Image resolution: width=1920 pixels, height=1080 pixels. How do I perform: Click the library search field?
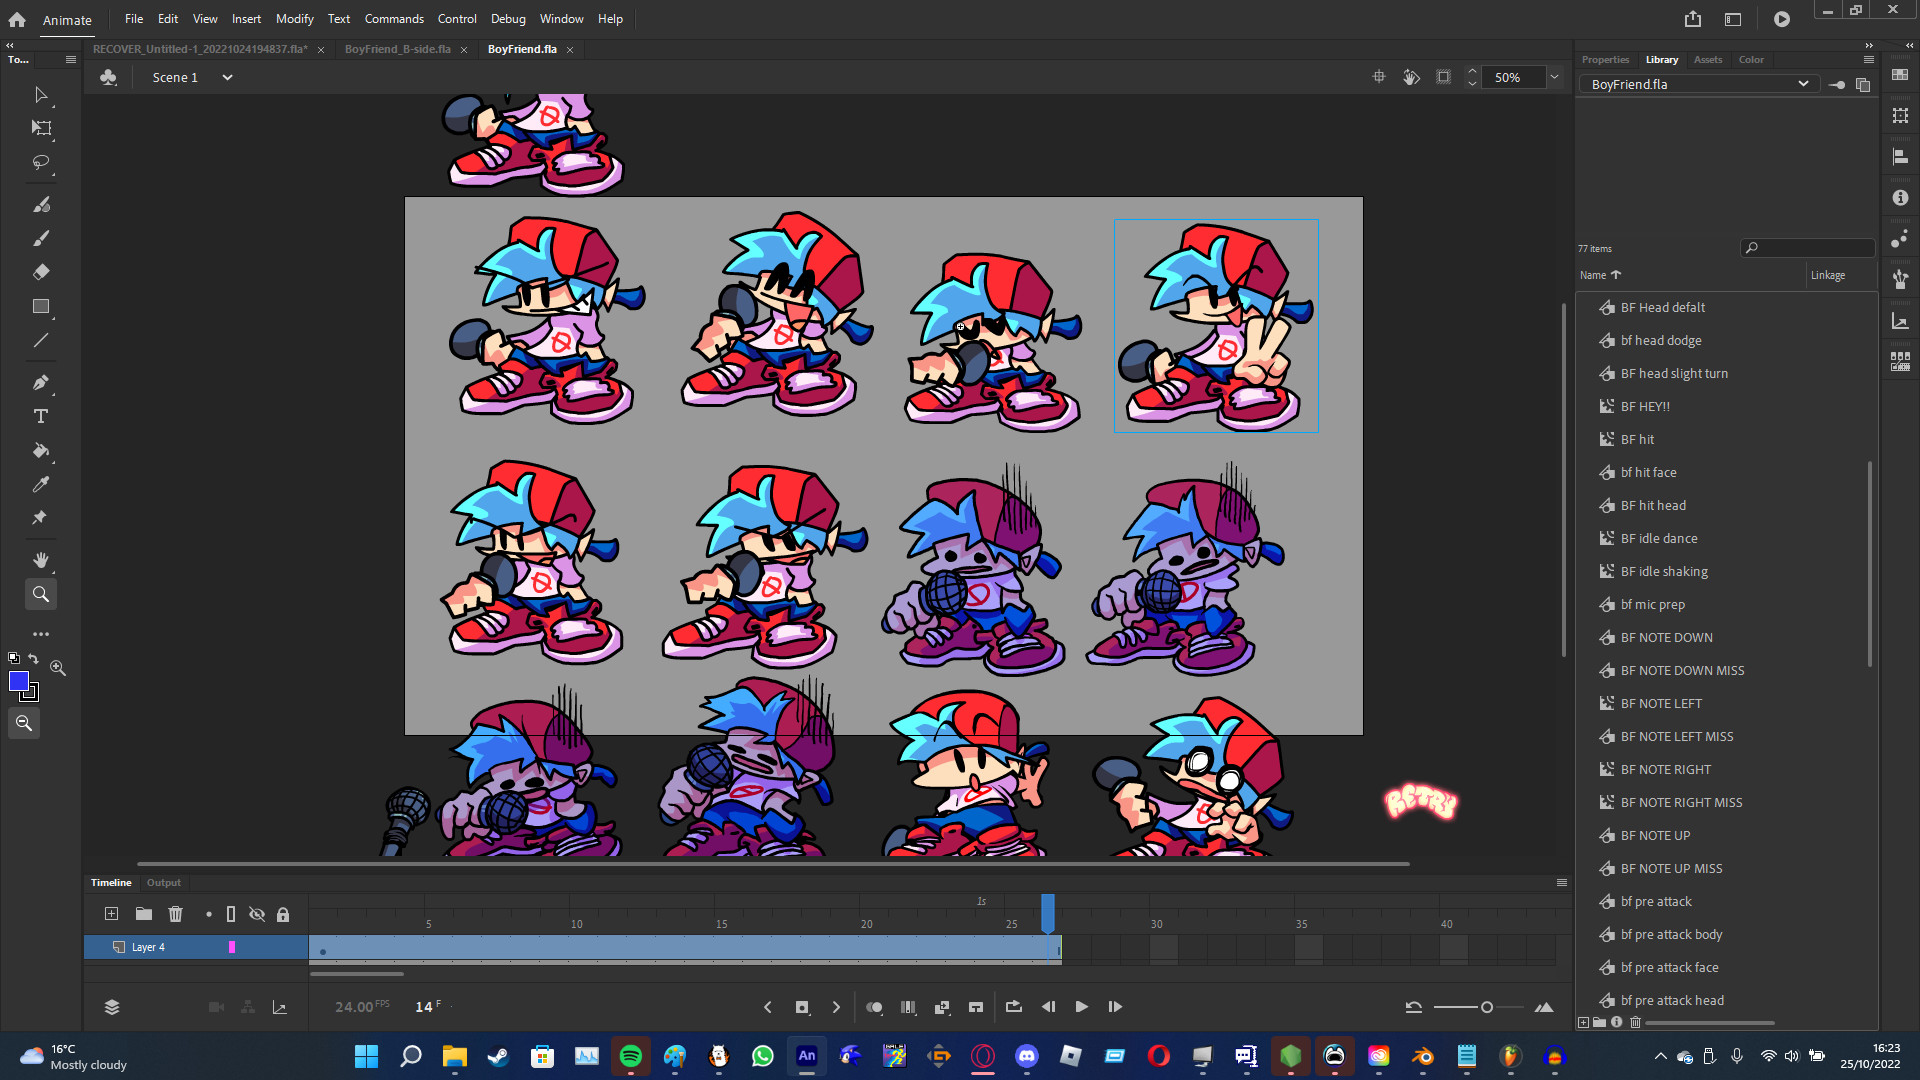[x=1808, y=248]
